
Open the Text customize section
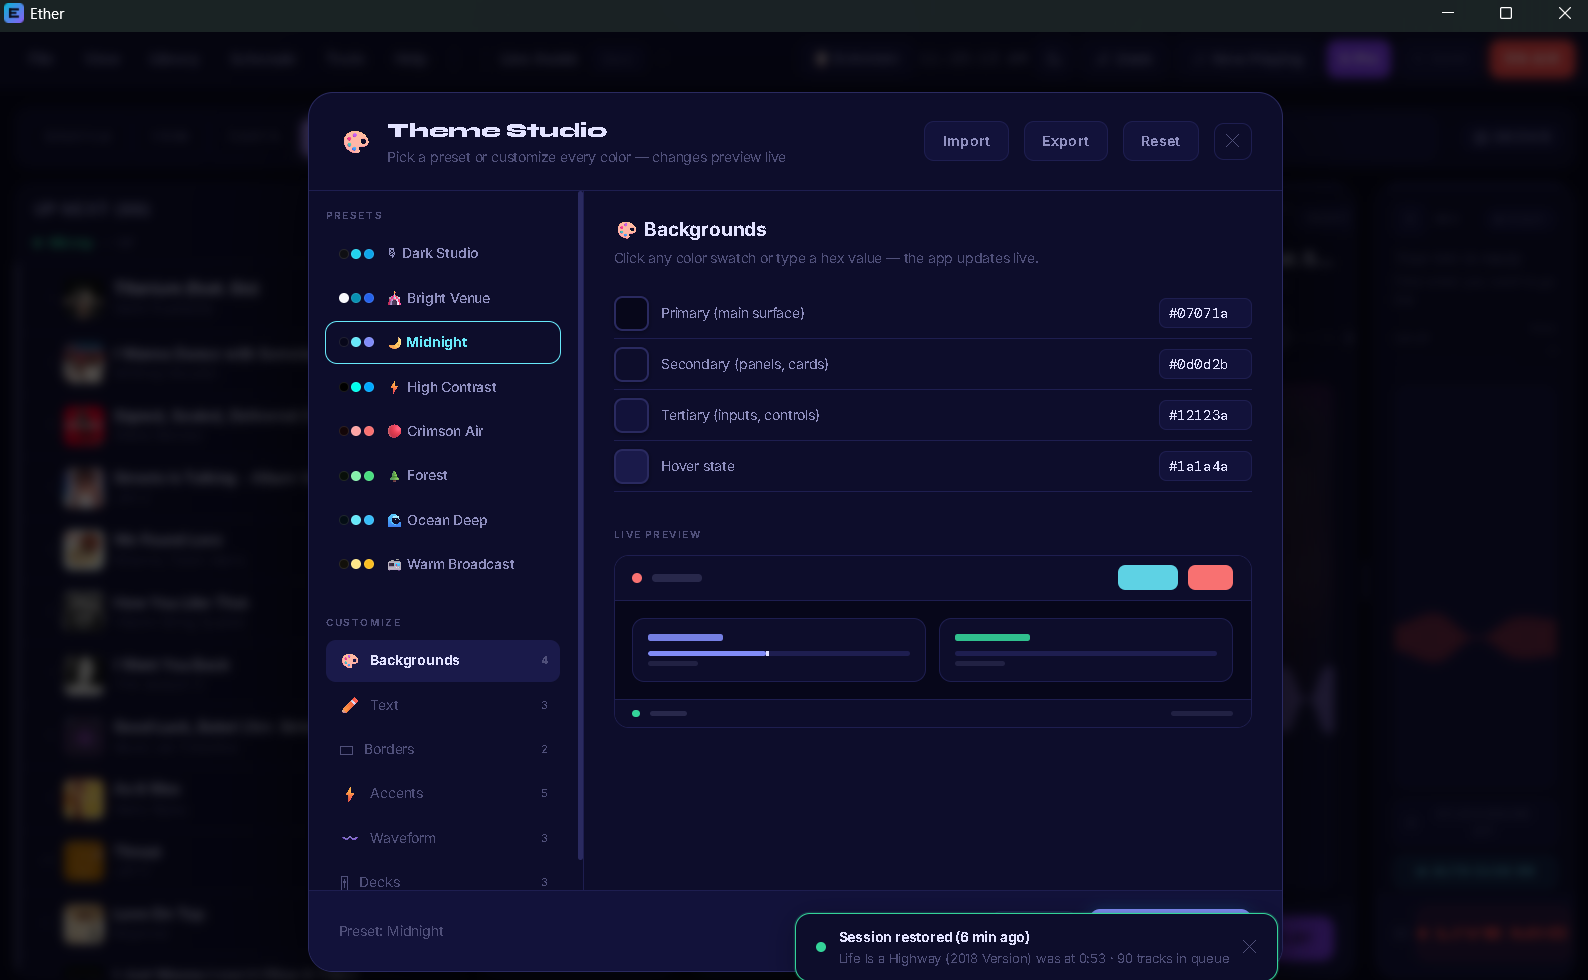[x=443, y=705]
